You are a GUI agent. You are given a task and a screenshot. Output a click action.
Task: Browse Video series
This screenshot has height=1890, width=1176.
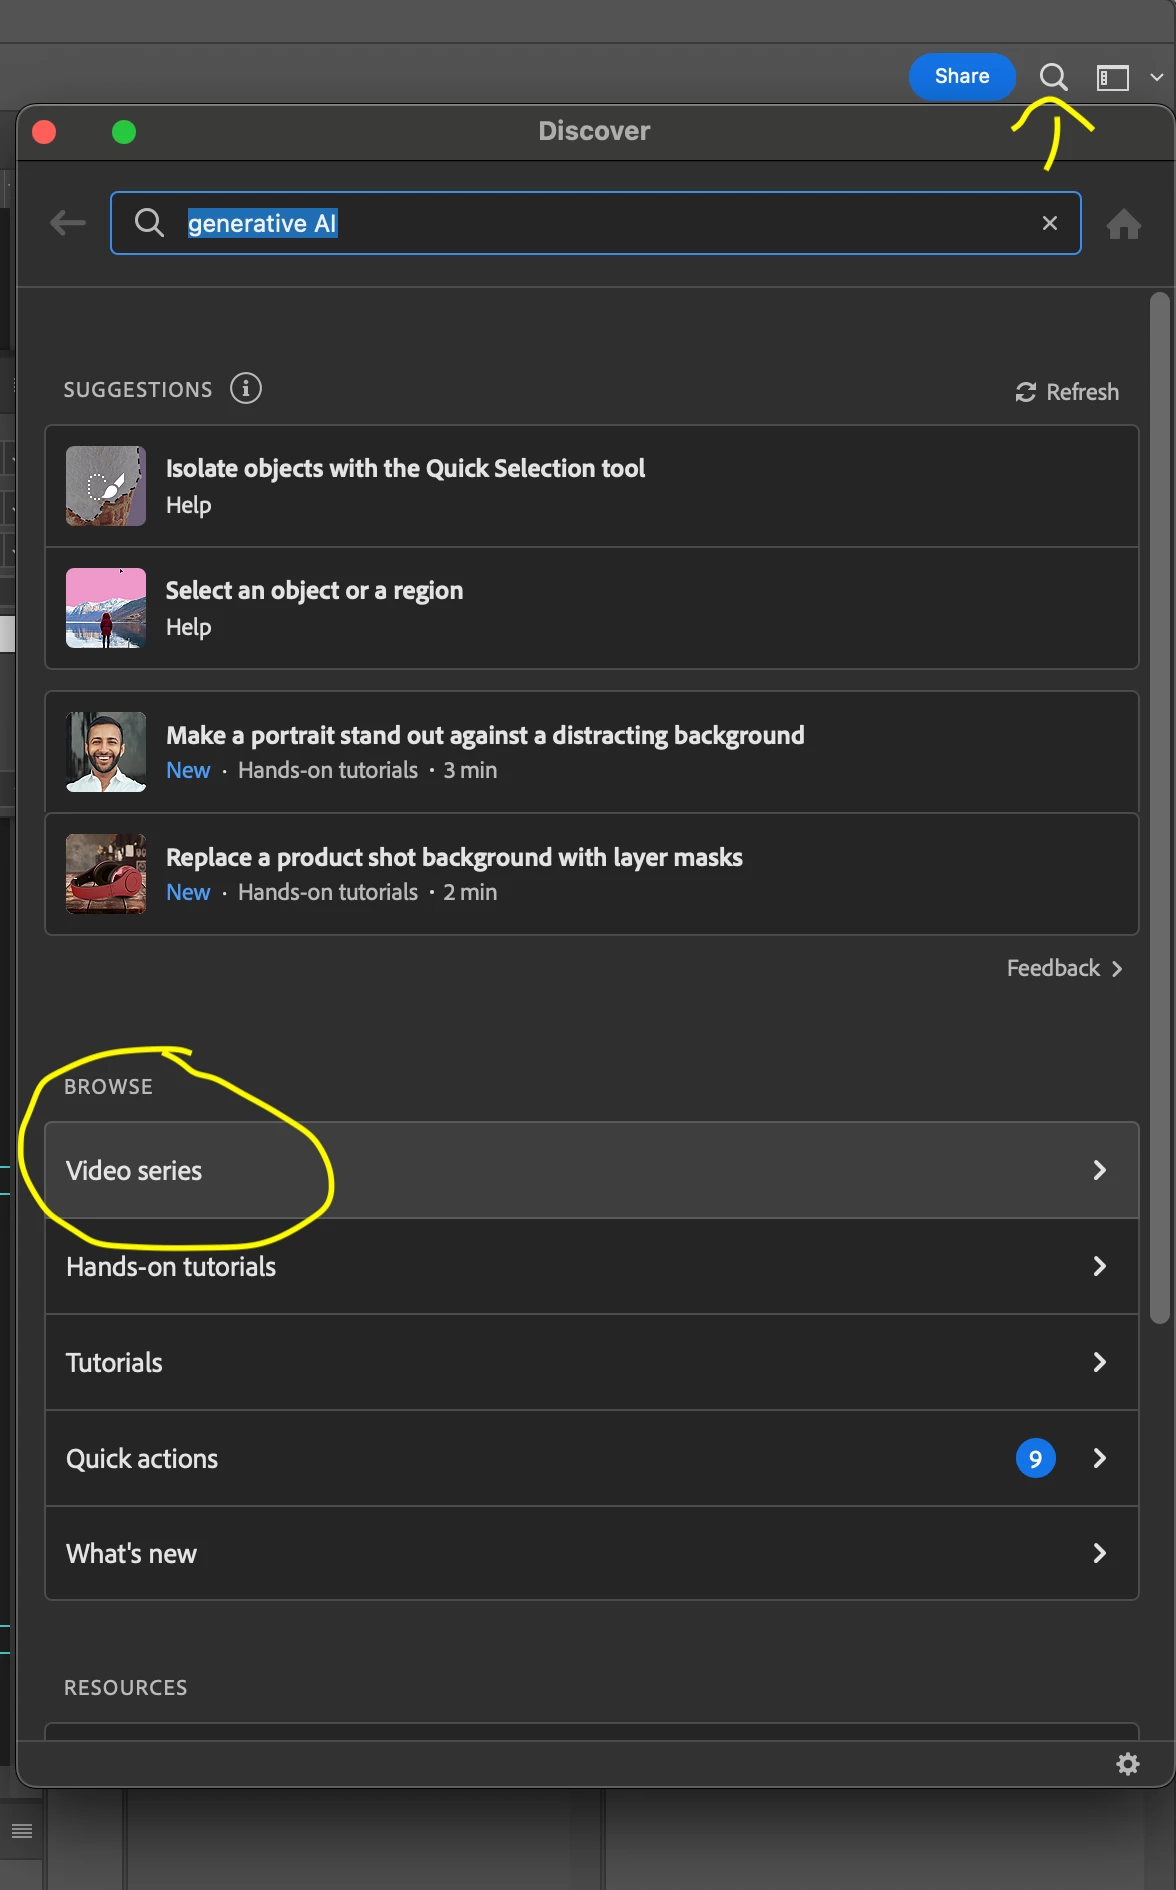592,1170
